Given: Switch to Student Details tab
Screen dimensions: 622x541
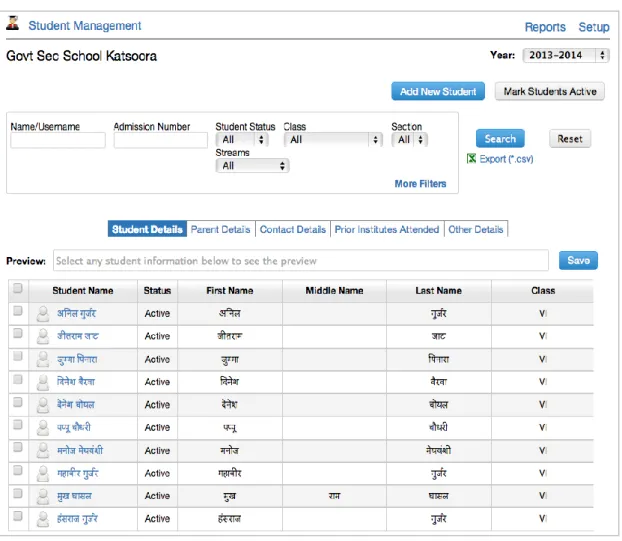Looking at the screenshot, I should (x=147, y=229).
